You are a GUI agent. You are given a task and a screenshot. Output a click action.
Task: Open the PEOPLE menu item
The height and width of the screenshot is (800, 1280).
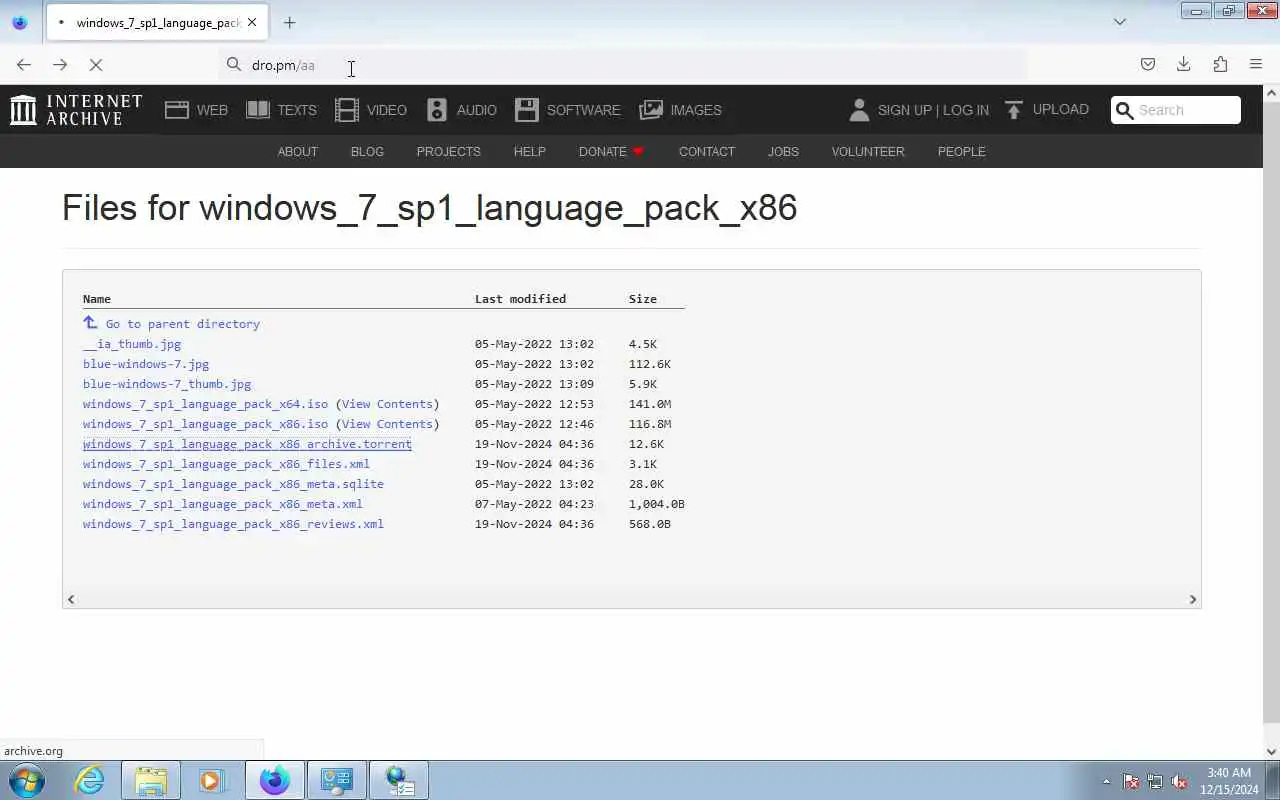pyautogui.click(x=961, y=152)
